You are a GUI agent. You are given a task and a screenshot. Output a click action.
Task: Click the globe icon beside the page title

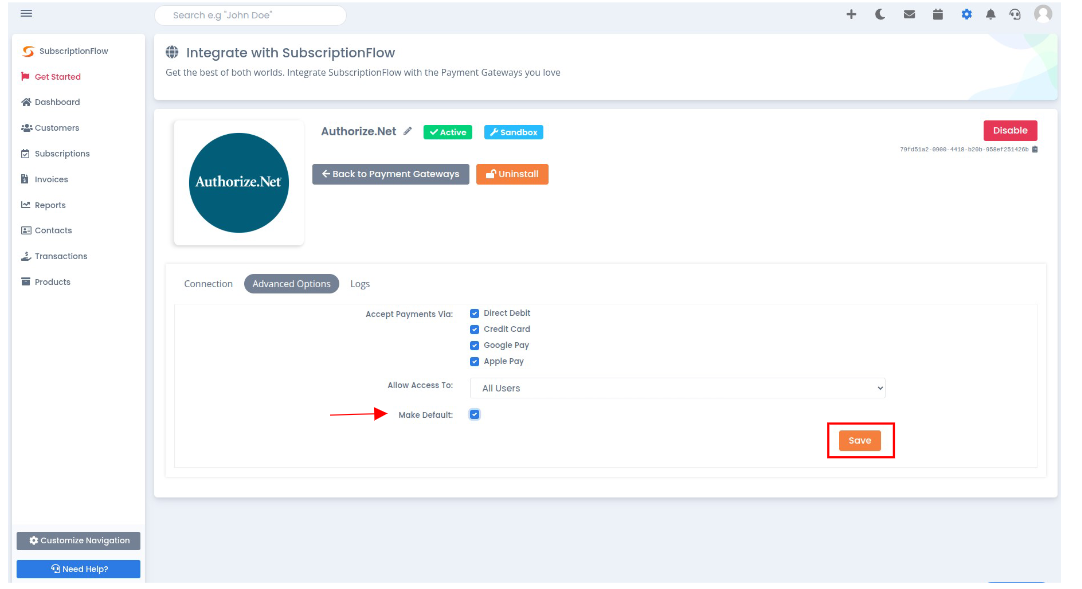click(173, 52)
